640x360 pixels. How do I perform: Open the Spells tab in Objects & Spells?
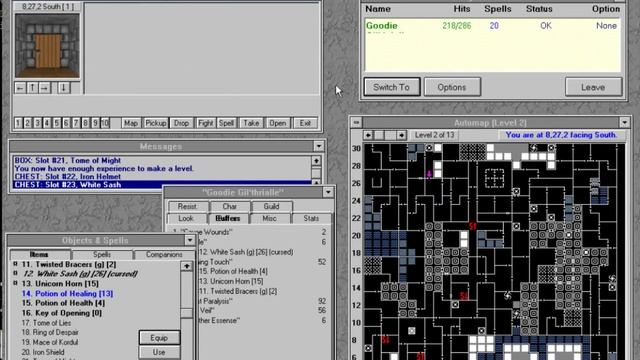pos(102,254)
